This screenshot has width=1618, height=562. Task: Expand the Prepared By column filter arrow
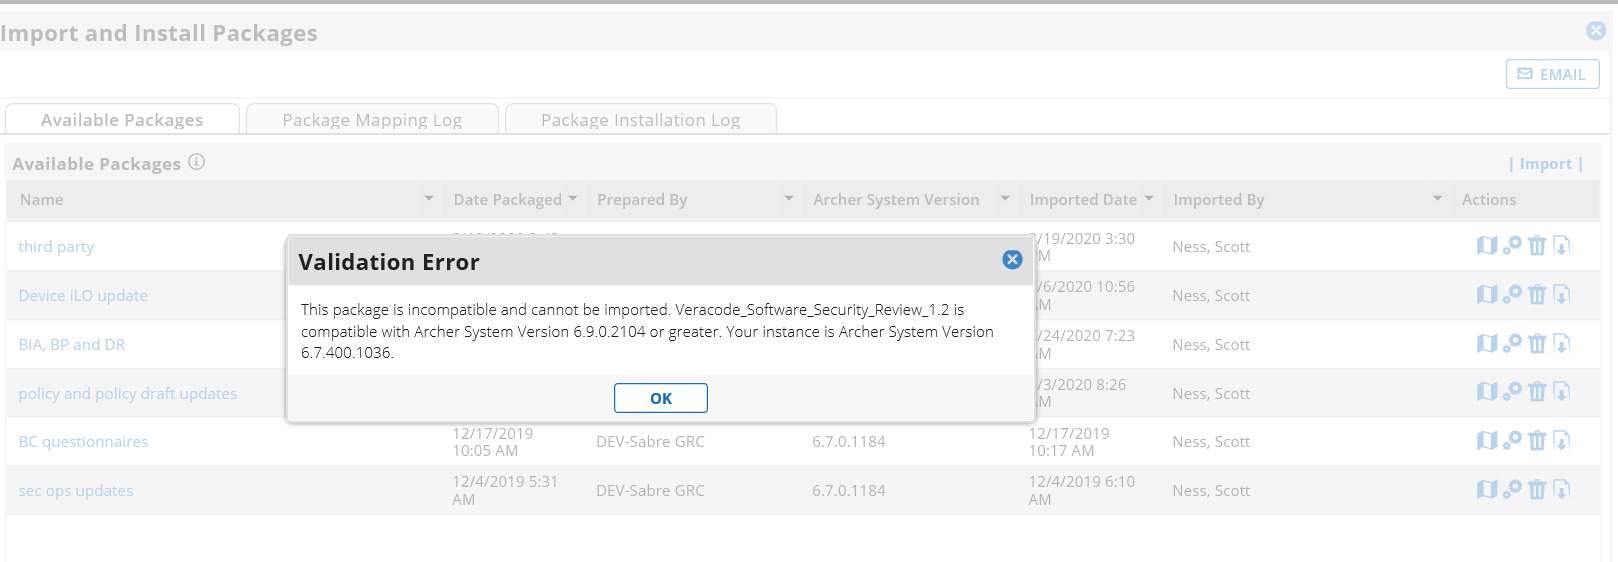pyautogui.click(x=789, y=199)
